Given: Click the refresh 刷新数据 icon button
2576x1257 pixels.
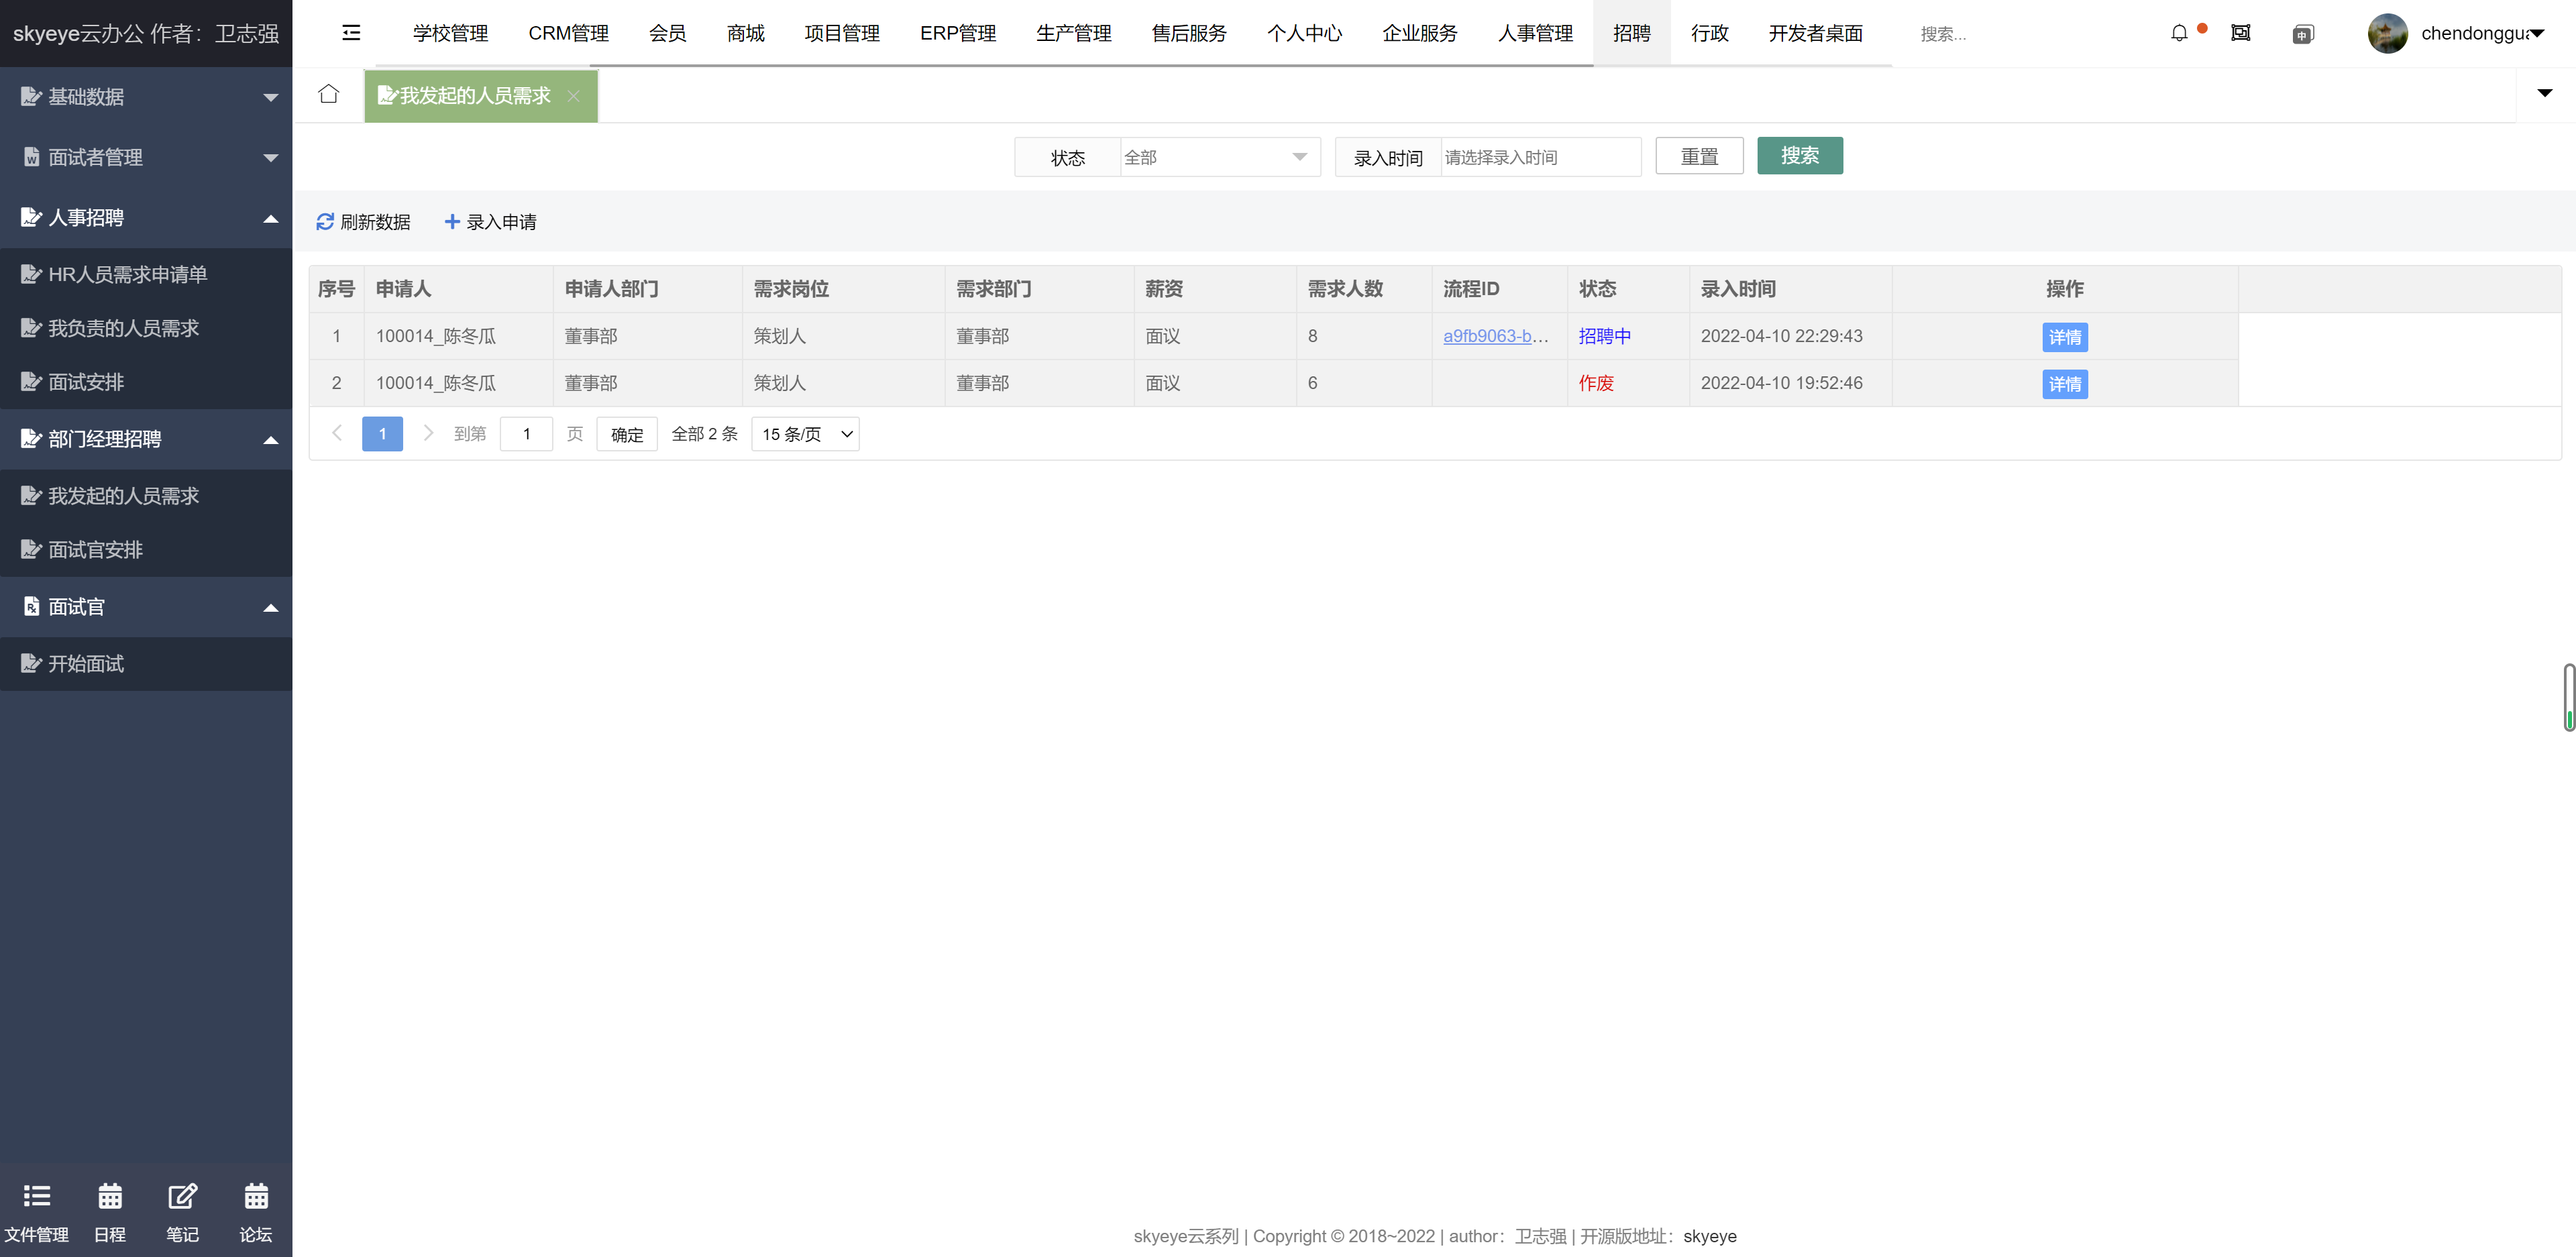Looking at the screenshot, I should pos(363,222).
